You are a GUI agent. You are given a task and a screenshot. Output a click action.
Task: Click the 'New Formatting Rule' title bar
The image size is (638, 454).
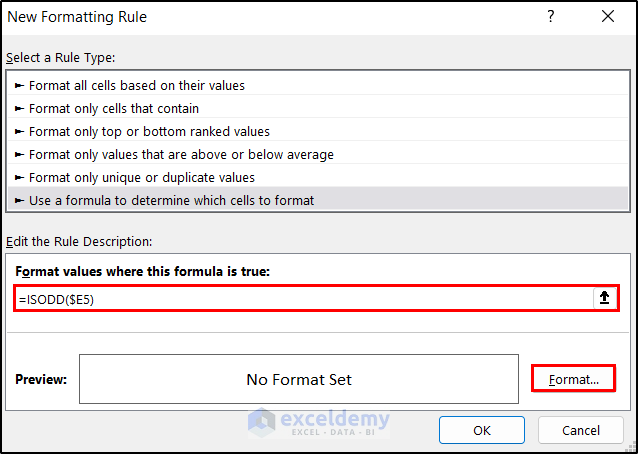(250, 17)
